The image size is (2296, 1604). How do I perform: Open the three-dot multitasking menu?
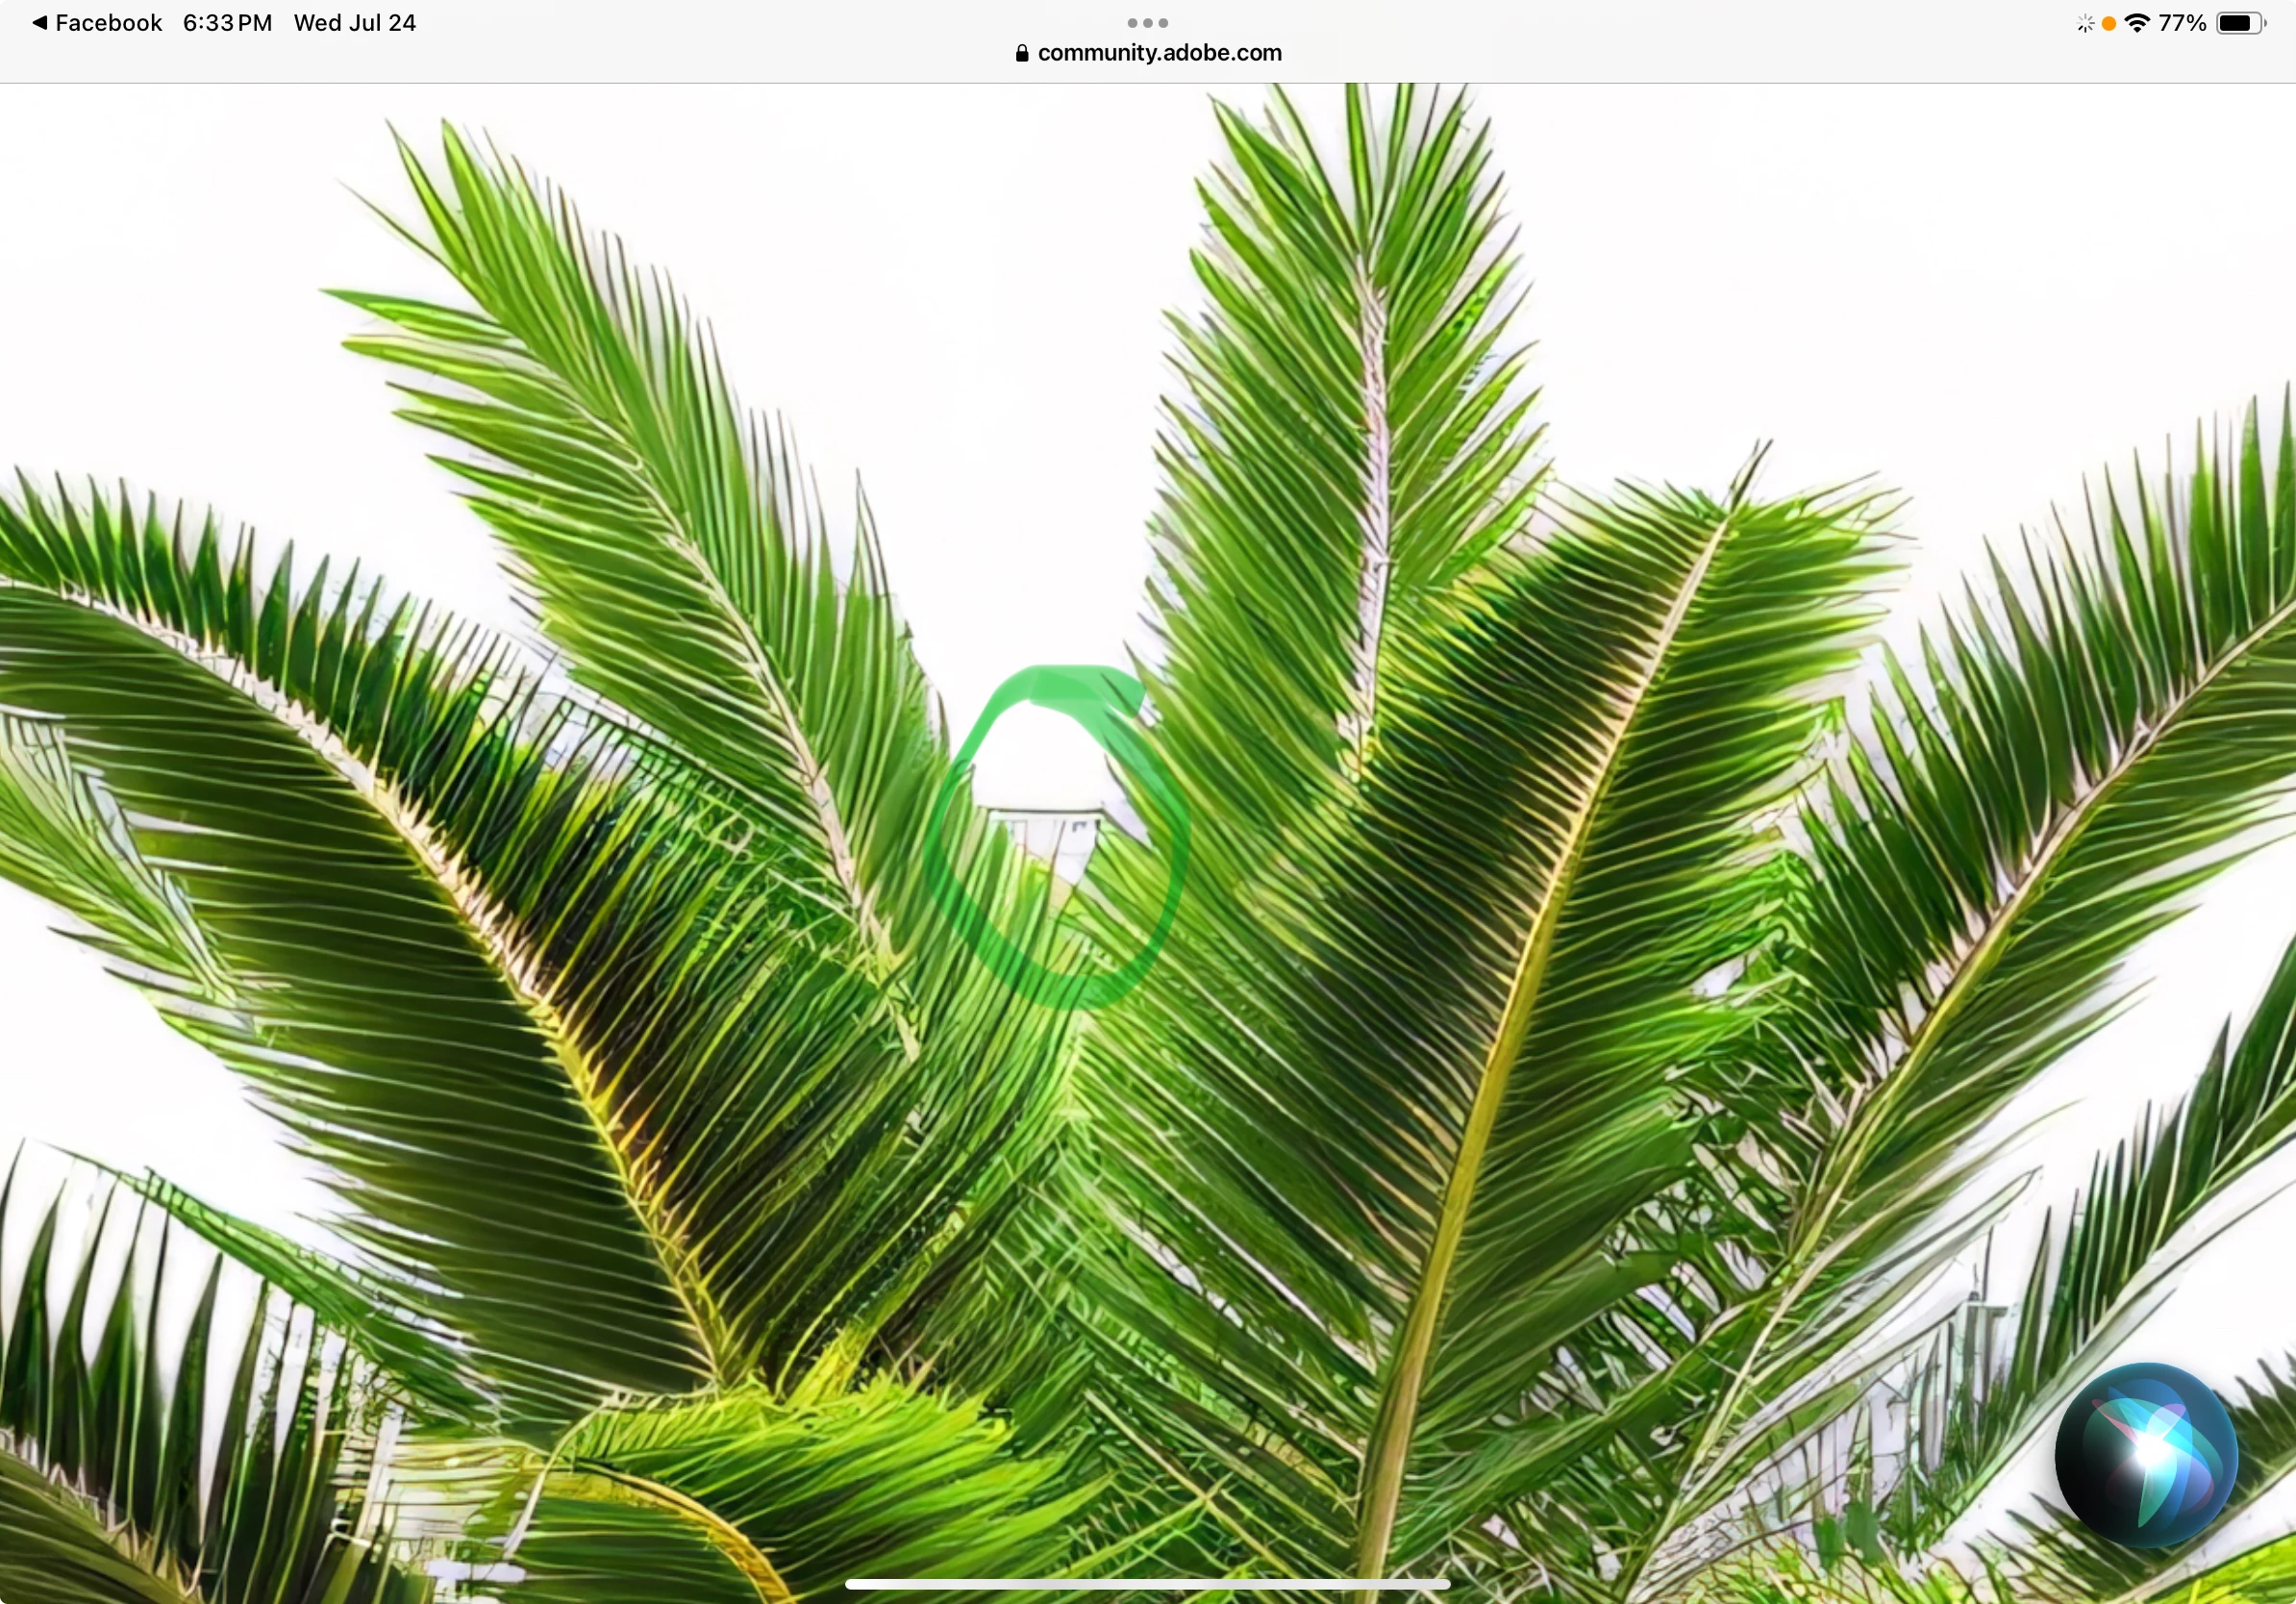[1147, 22]
